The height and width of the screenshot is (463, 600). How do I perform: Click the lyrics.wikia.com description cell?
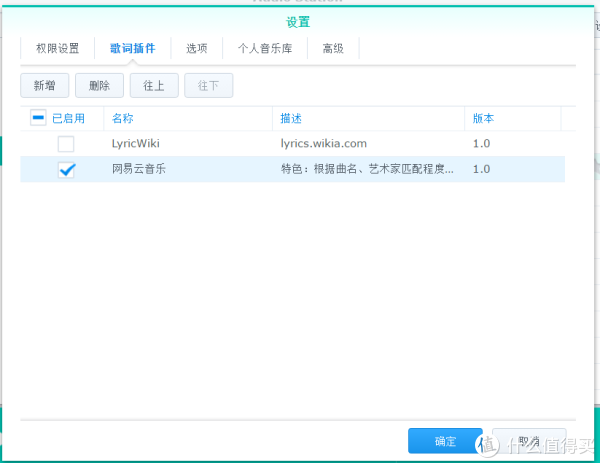[331, 144]
